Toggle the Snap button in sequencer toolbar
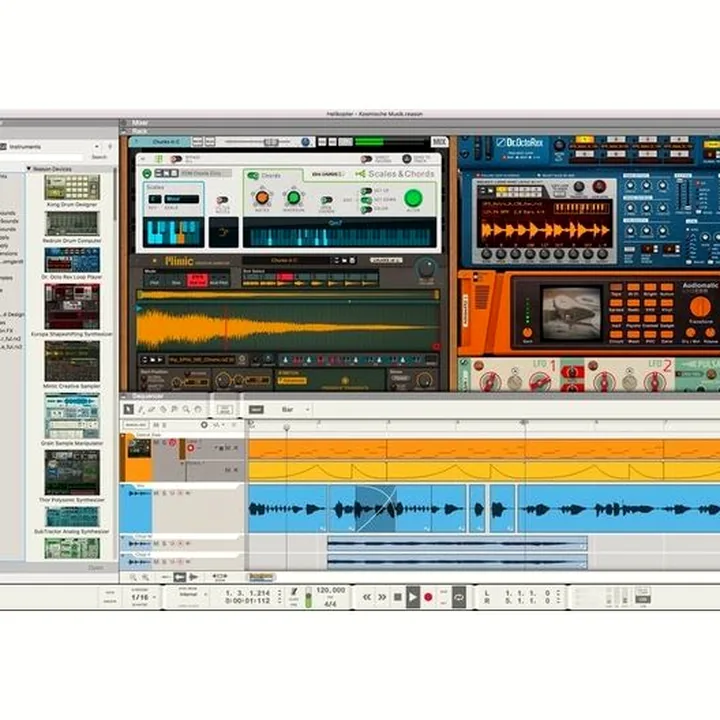The height and width of the screenshot is (720, 720). tap(256, 409)
